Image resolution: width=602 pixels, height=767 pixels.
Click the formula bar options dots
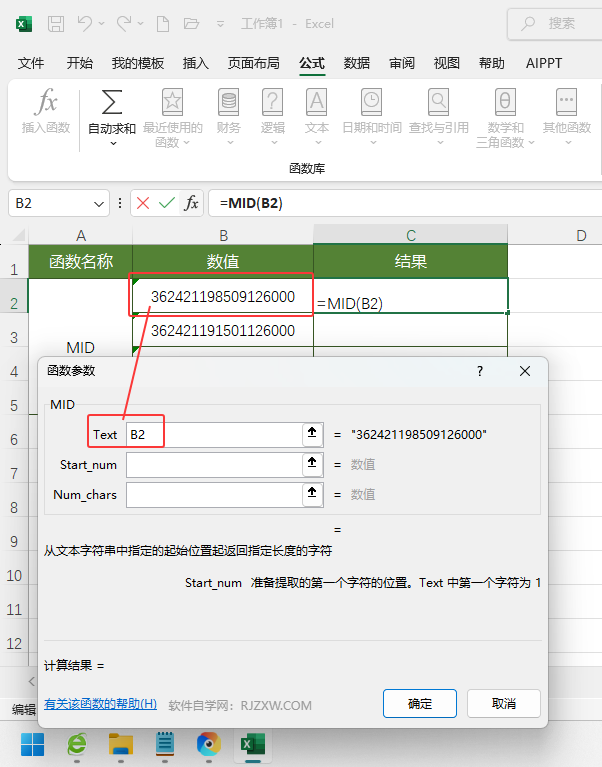pyautogui.click(x=120, y=203)
